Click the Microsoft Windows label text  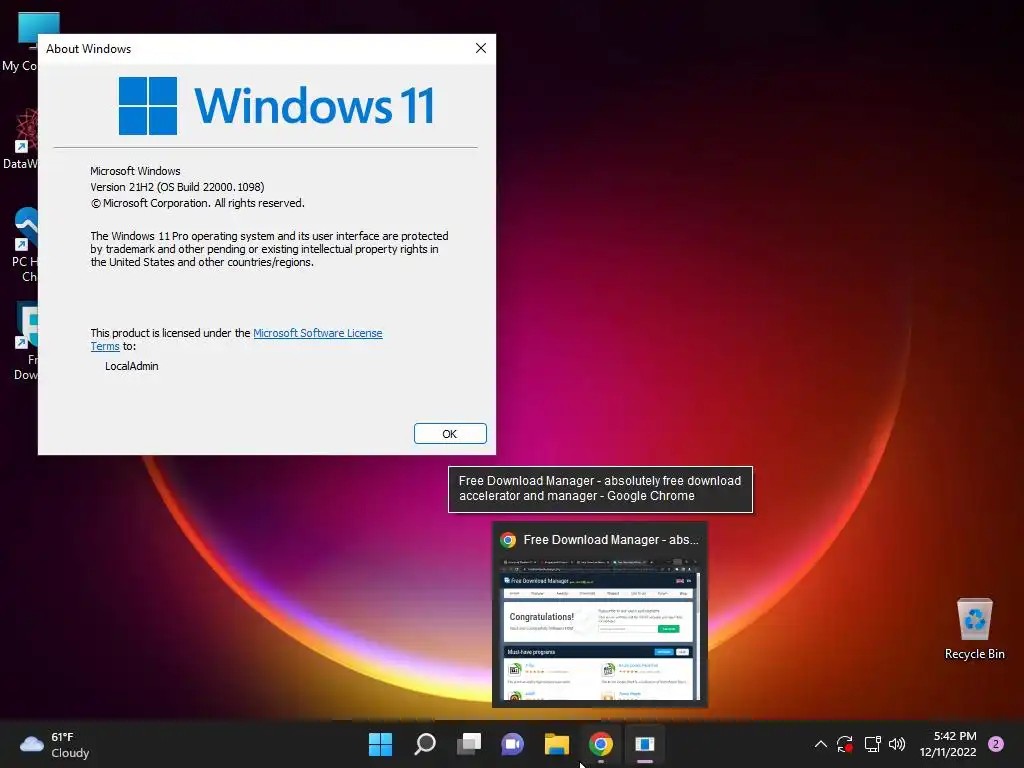(x=135, y=171)
